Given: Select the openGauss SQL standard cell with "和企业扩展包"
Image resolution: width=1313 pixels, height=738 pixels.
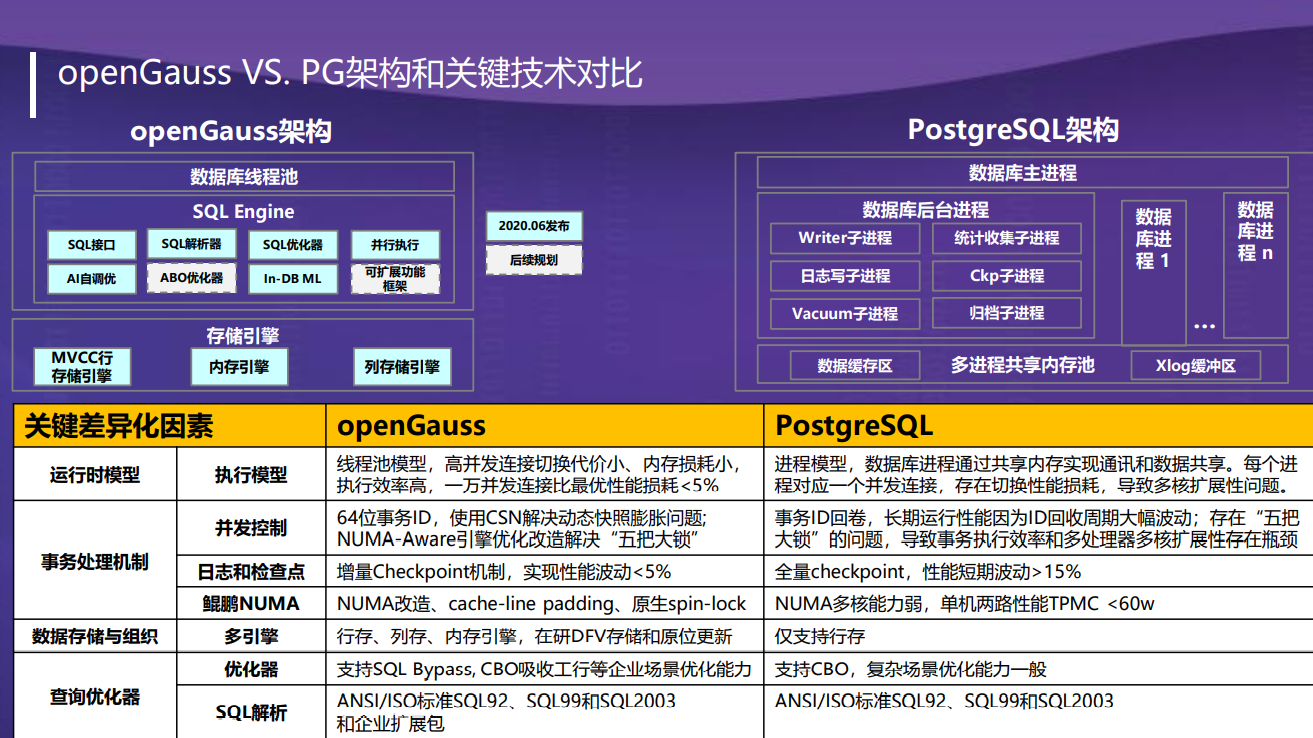Looking at the screenshot, I should (x=545, y=712).
